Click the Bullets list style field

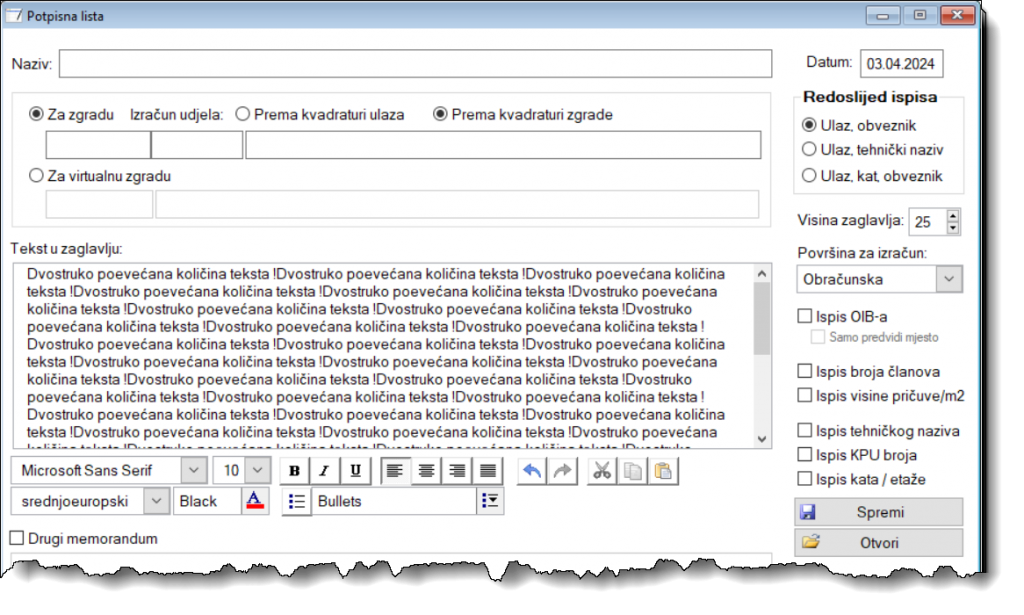(x=394, y=501)
